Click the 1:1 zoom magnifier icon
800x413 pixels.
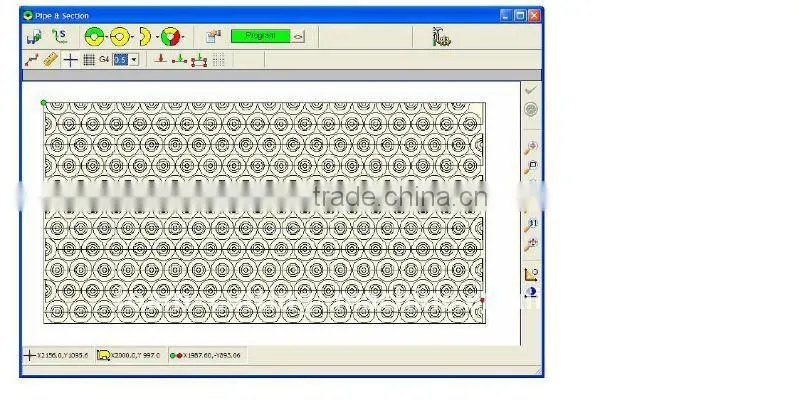[x=531, y=225]
